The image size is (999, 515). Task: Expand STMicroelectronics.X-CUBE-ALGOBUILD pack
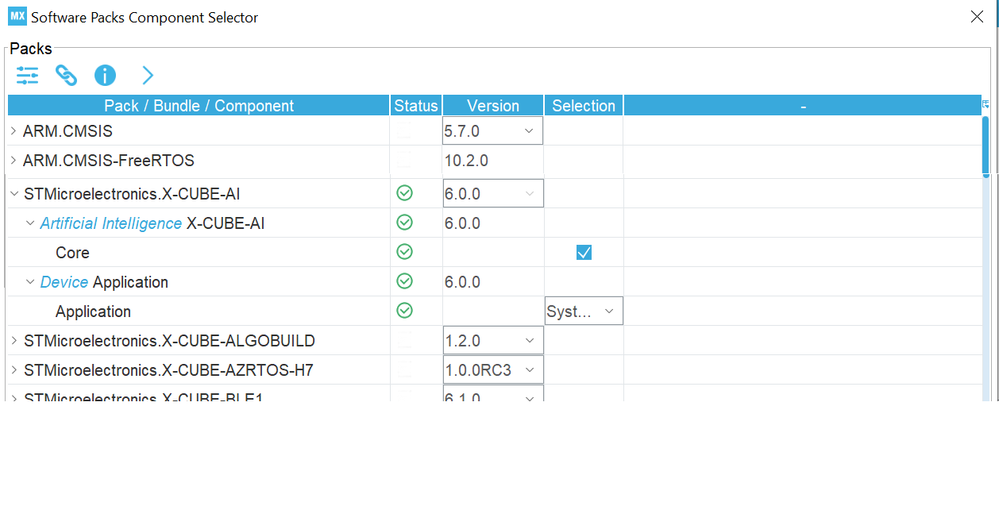(13, 341)
